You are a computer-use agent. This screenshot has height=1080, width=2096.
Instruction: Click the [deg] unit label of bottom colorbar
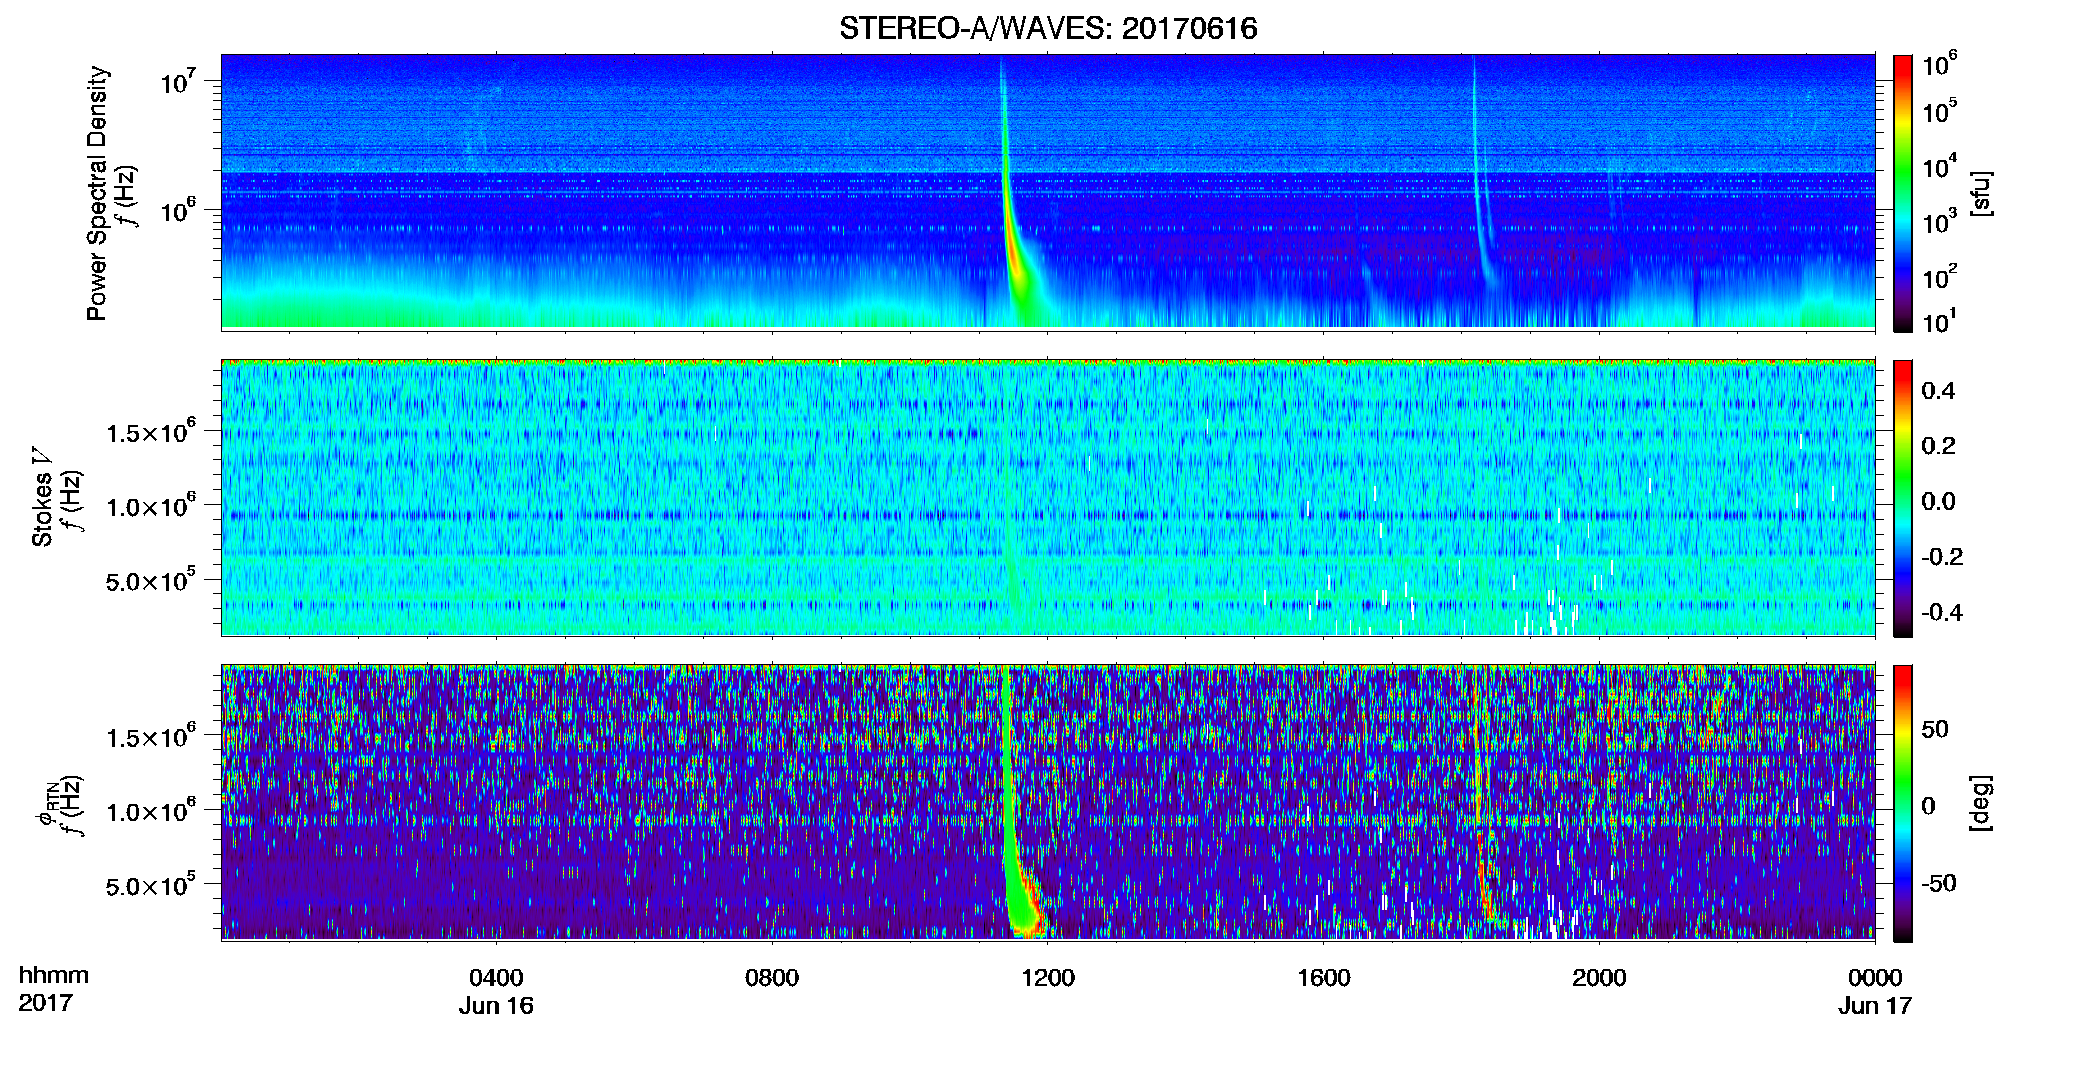pyautogui.click(x=1981, y=803)
